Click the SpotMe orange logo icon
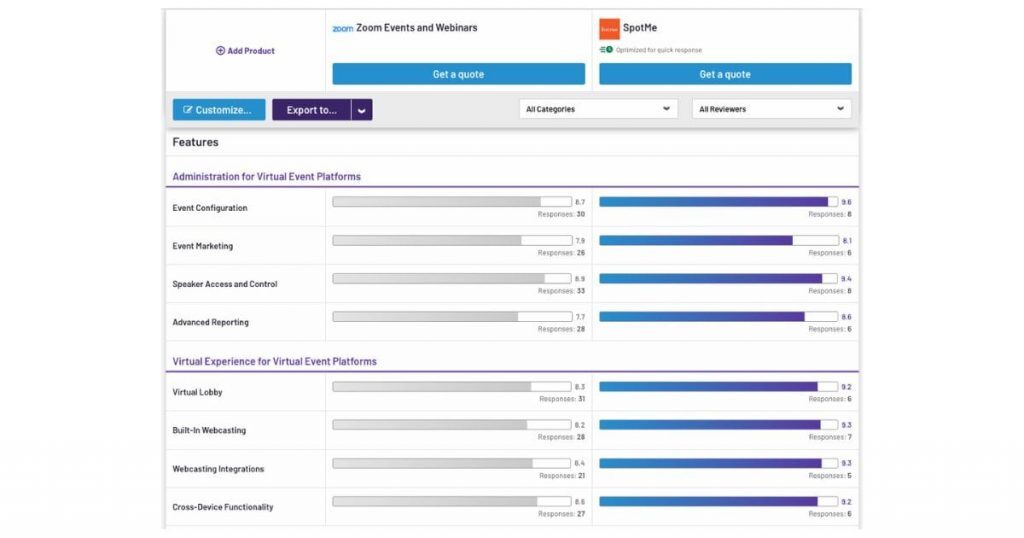Viewport: 1024px width, 538px height. pos(609,30)
